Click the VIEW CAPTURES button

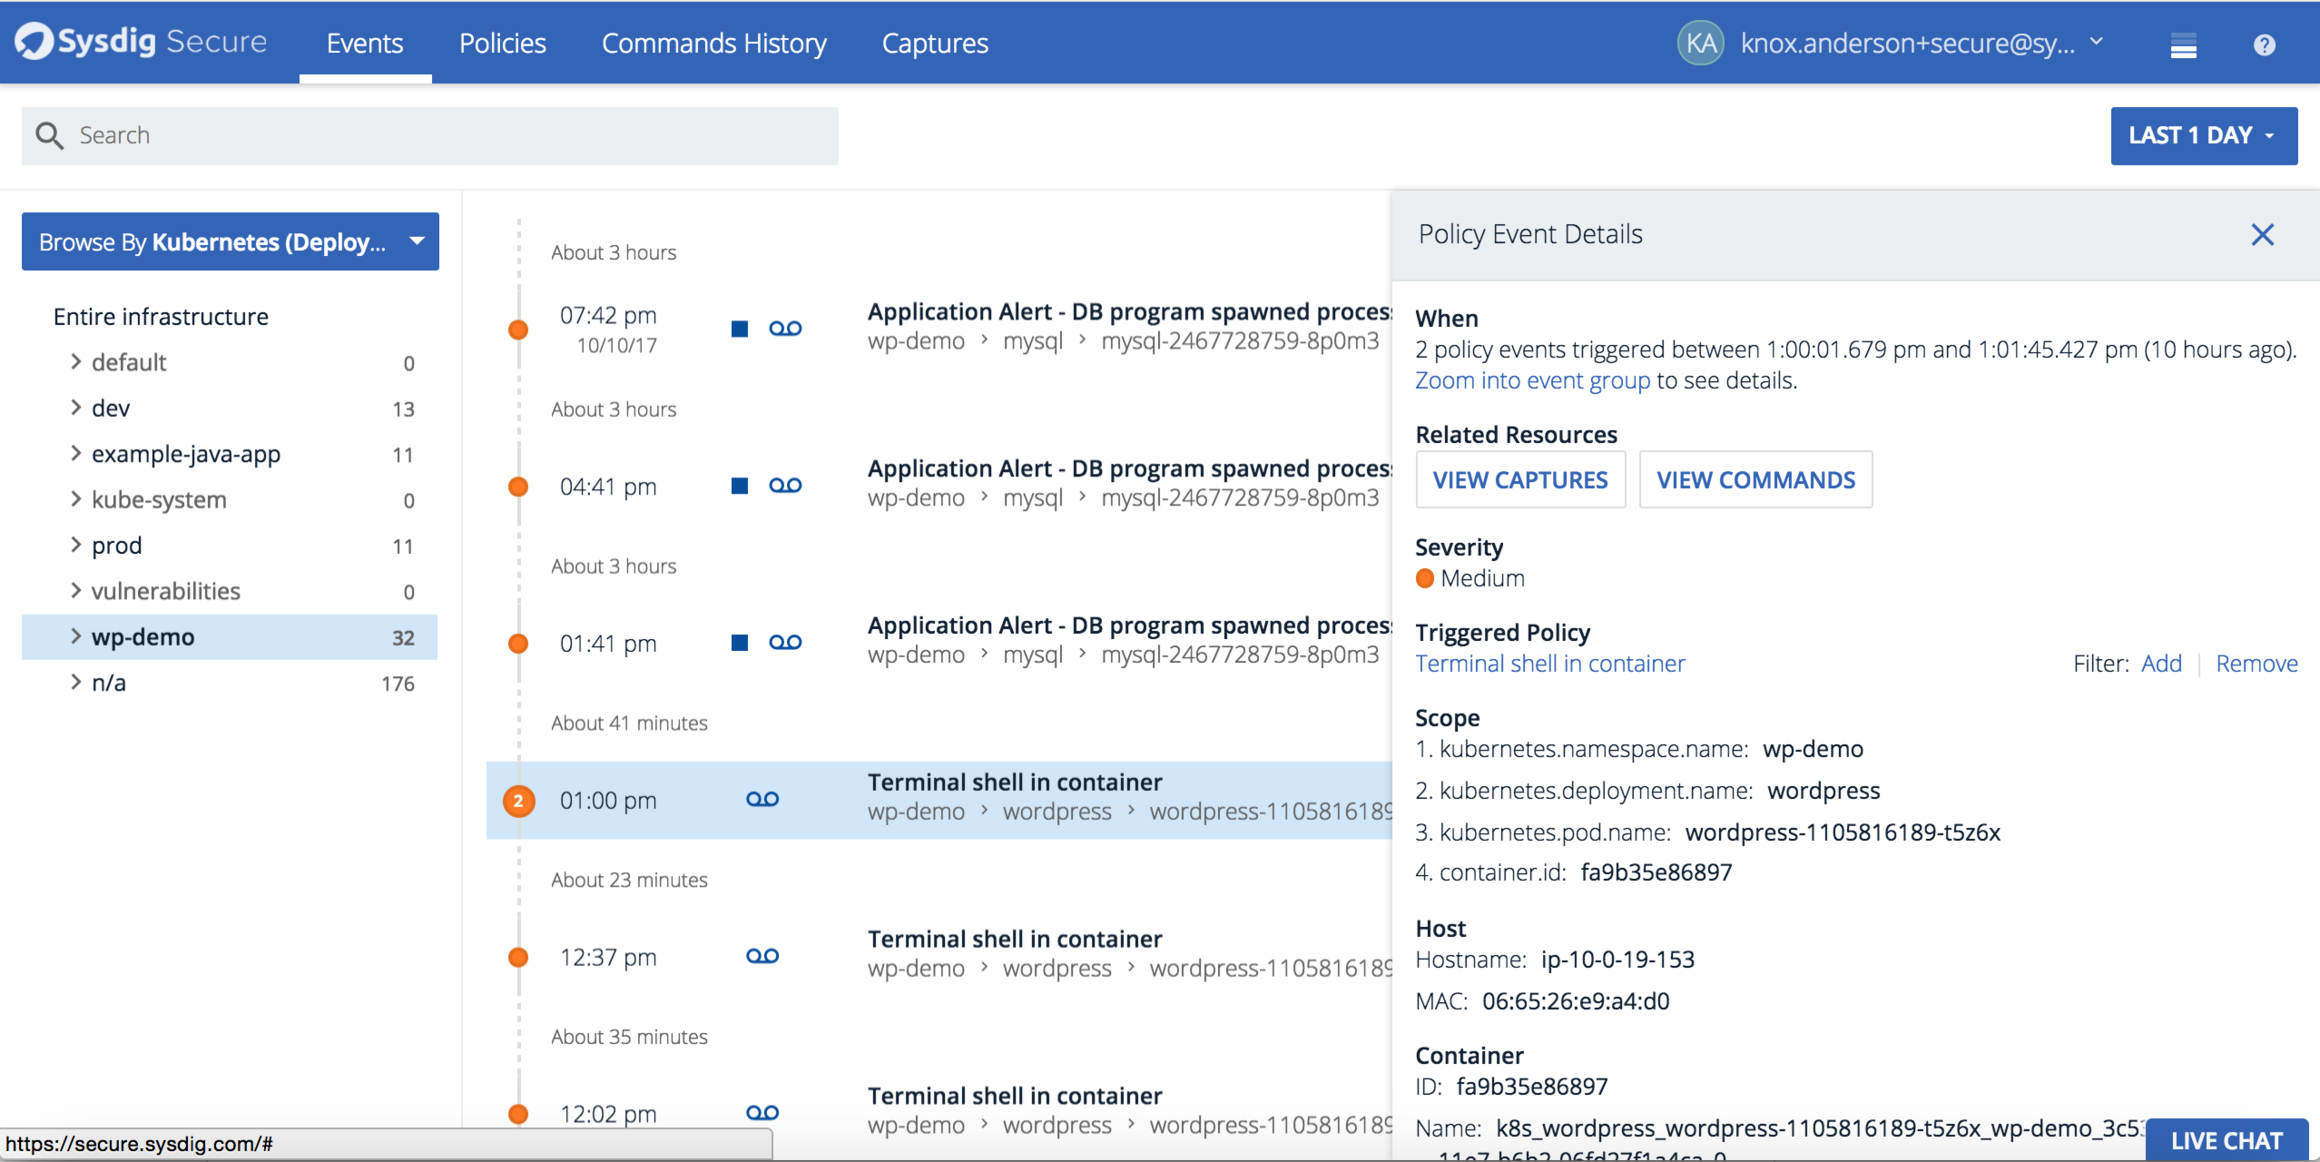click(1520, 480)
